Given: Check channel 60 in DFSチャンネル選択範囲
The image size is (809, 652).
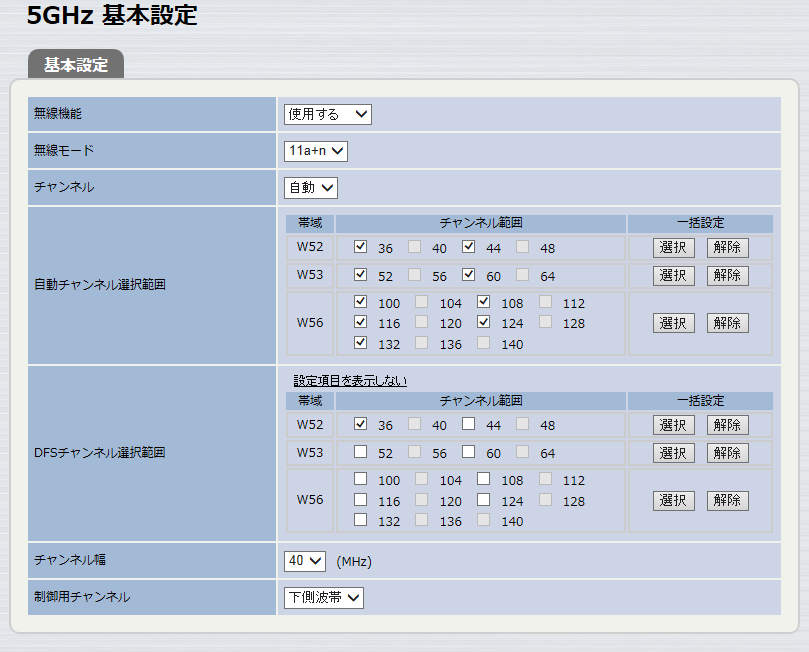Looking at the screenshot, I should pos(469,452).
